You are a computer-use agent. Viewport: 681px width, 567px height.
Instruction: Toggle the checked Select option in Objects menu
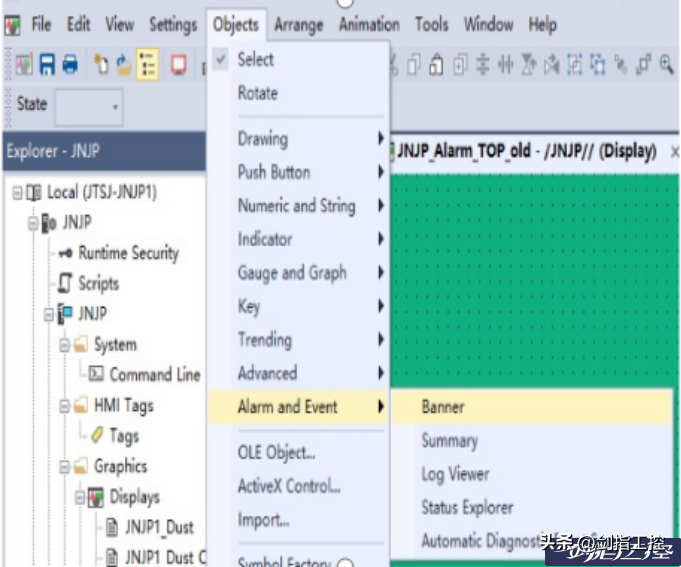(x=255, y=60)
